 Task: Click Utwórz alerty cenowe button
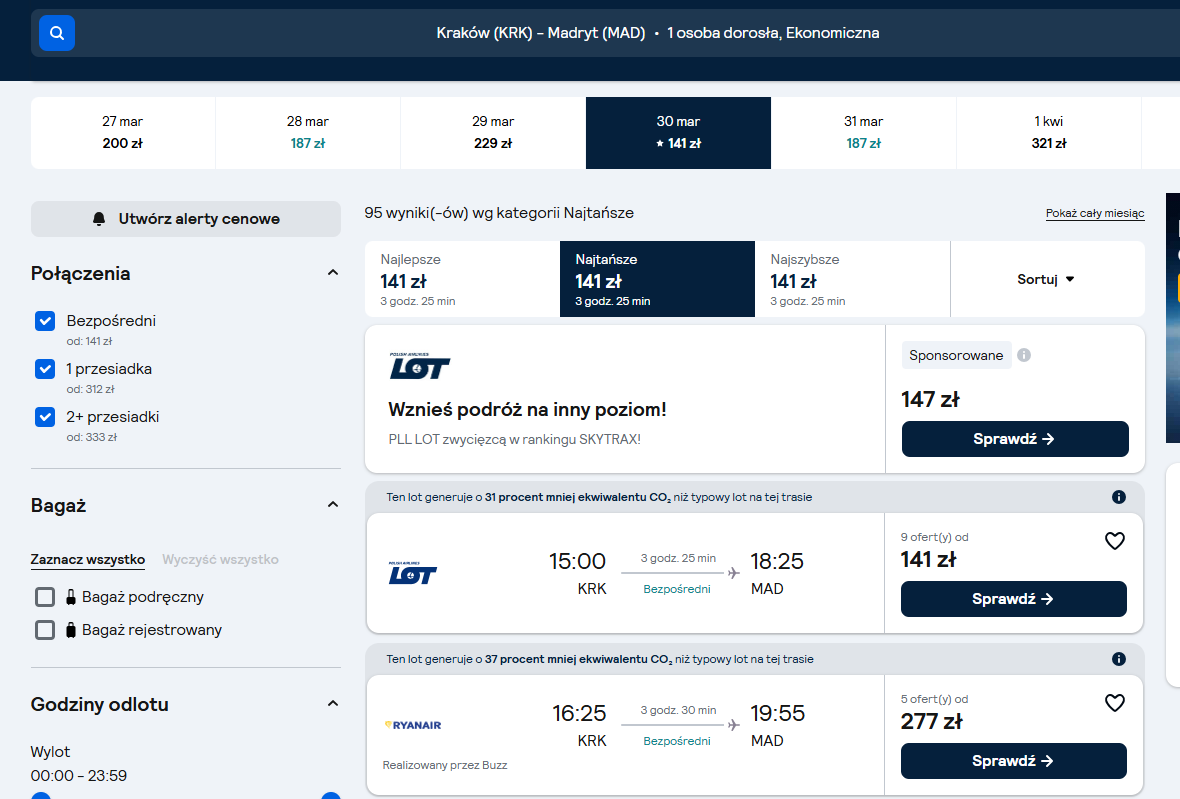click(x=186, y=219)
